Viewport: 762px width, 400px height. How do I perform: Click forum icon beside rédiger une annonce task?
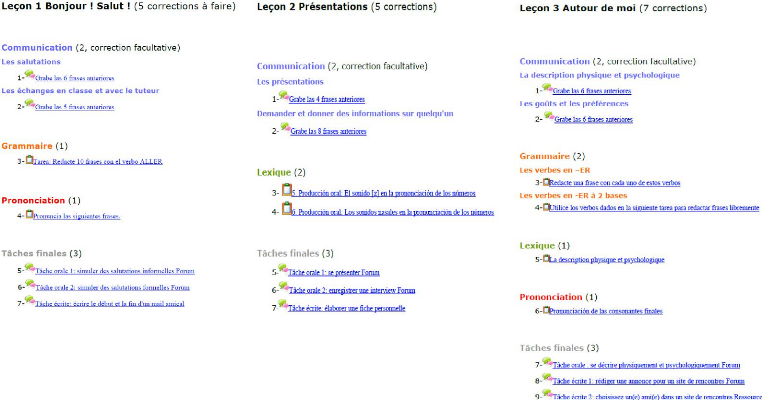click(x=547, y=378)
